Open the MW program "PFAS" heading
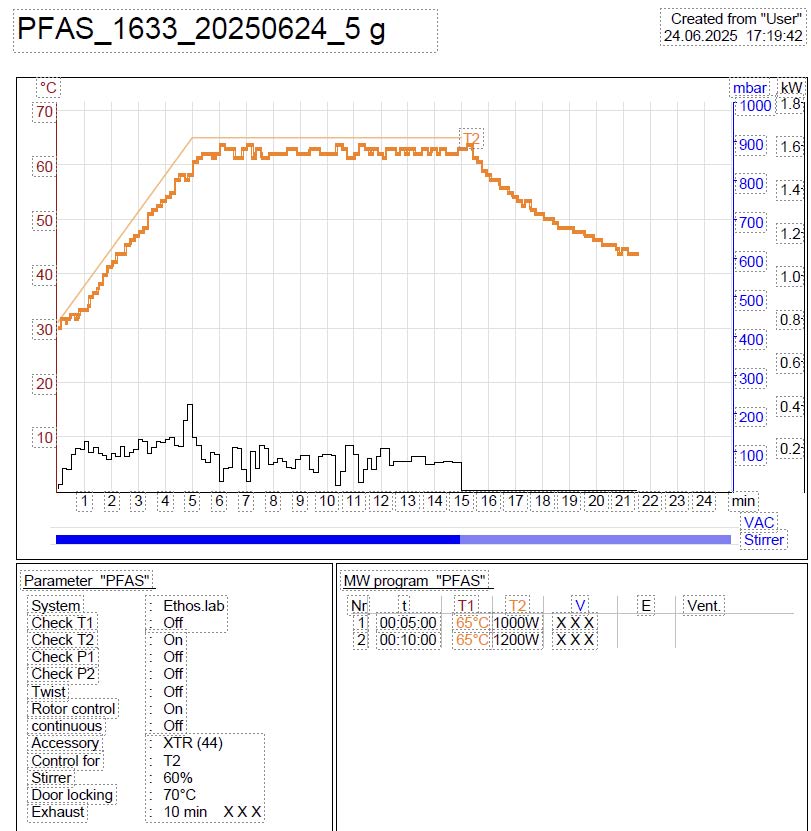Viewport: 811px width, 831px height. 415,581
